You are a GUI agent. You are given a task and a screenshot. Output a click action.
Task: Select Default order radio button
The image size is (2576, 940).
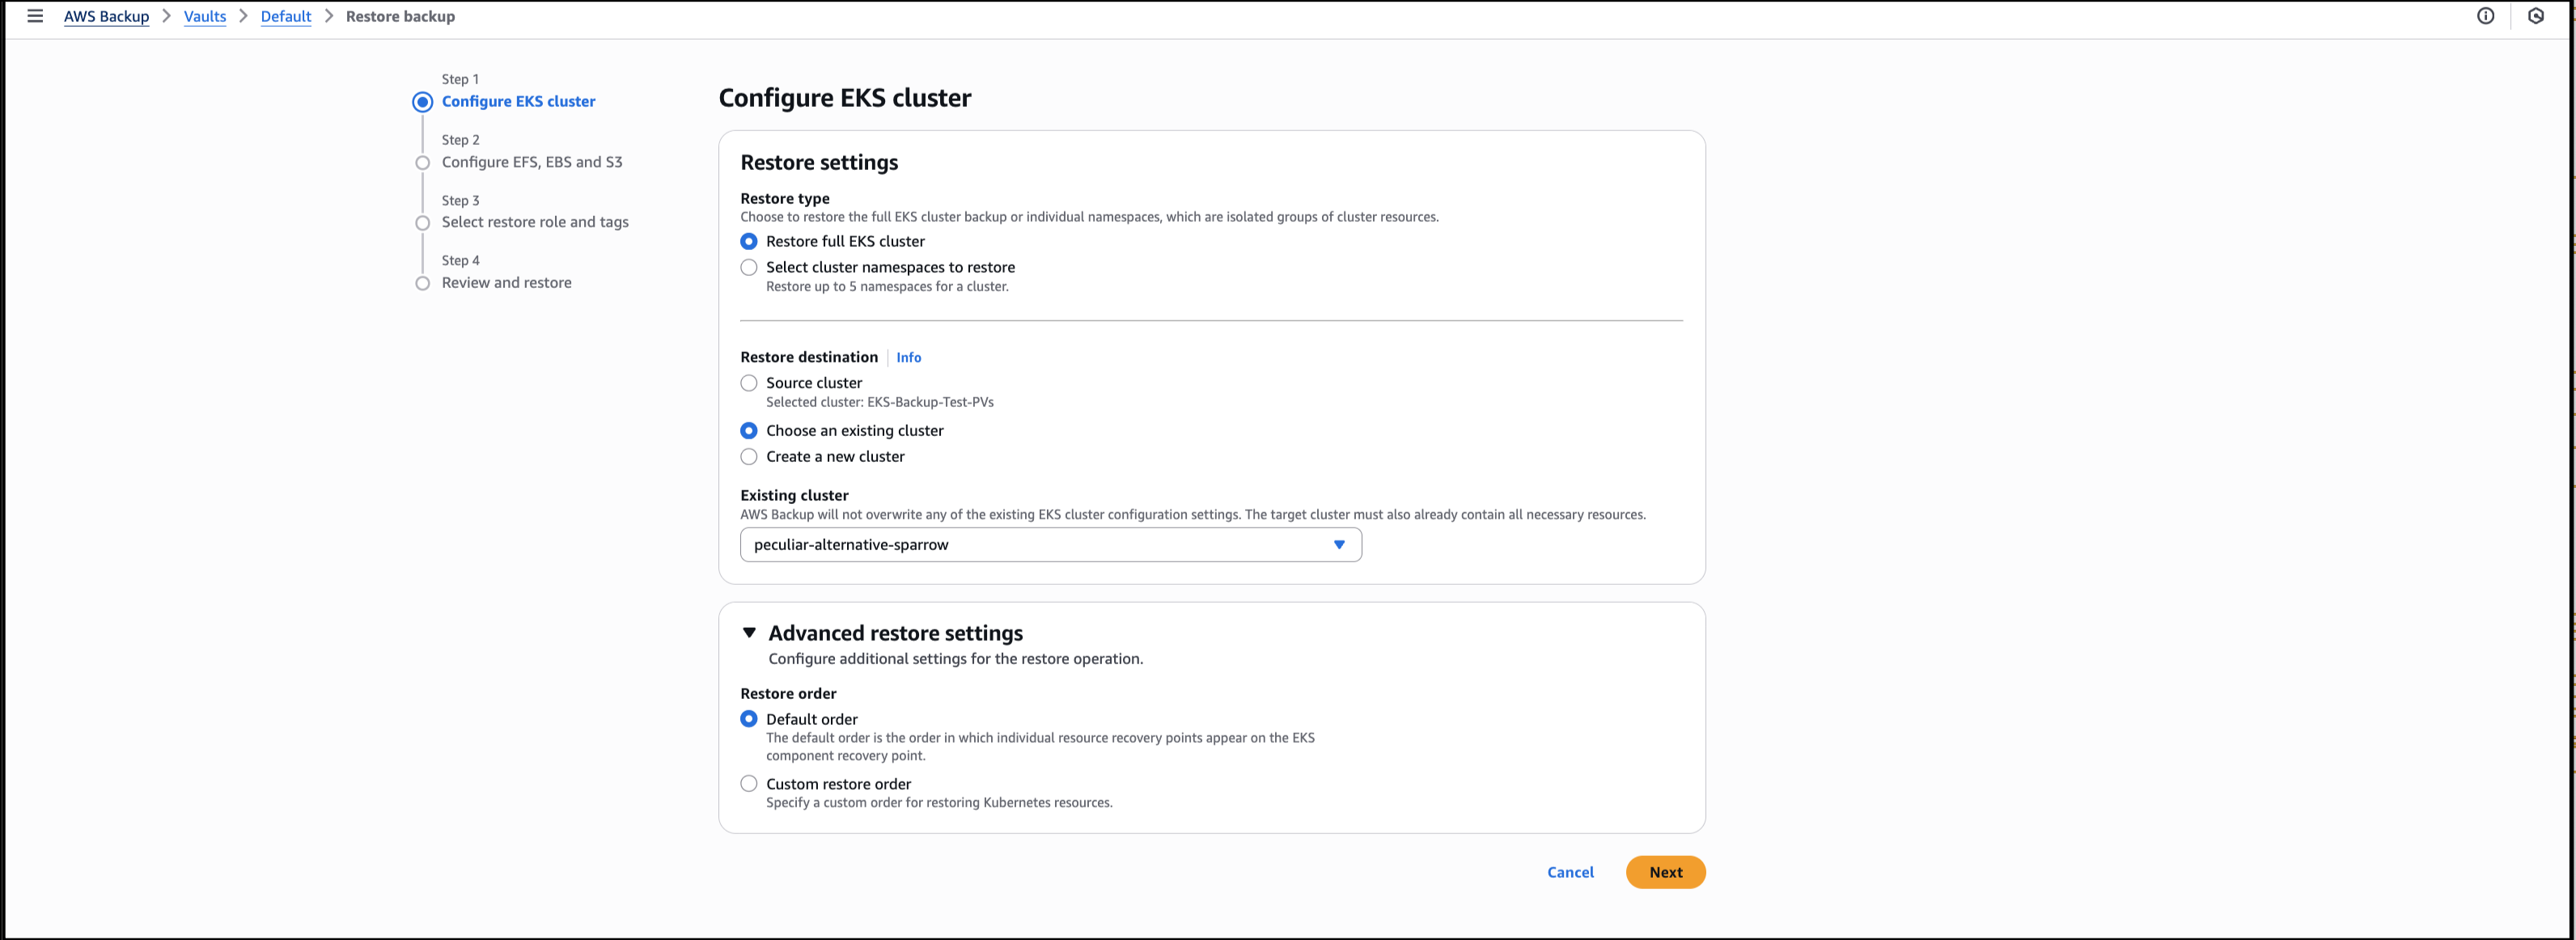(749, 719)
